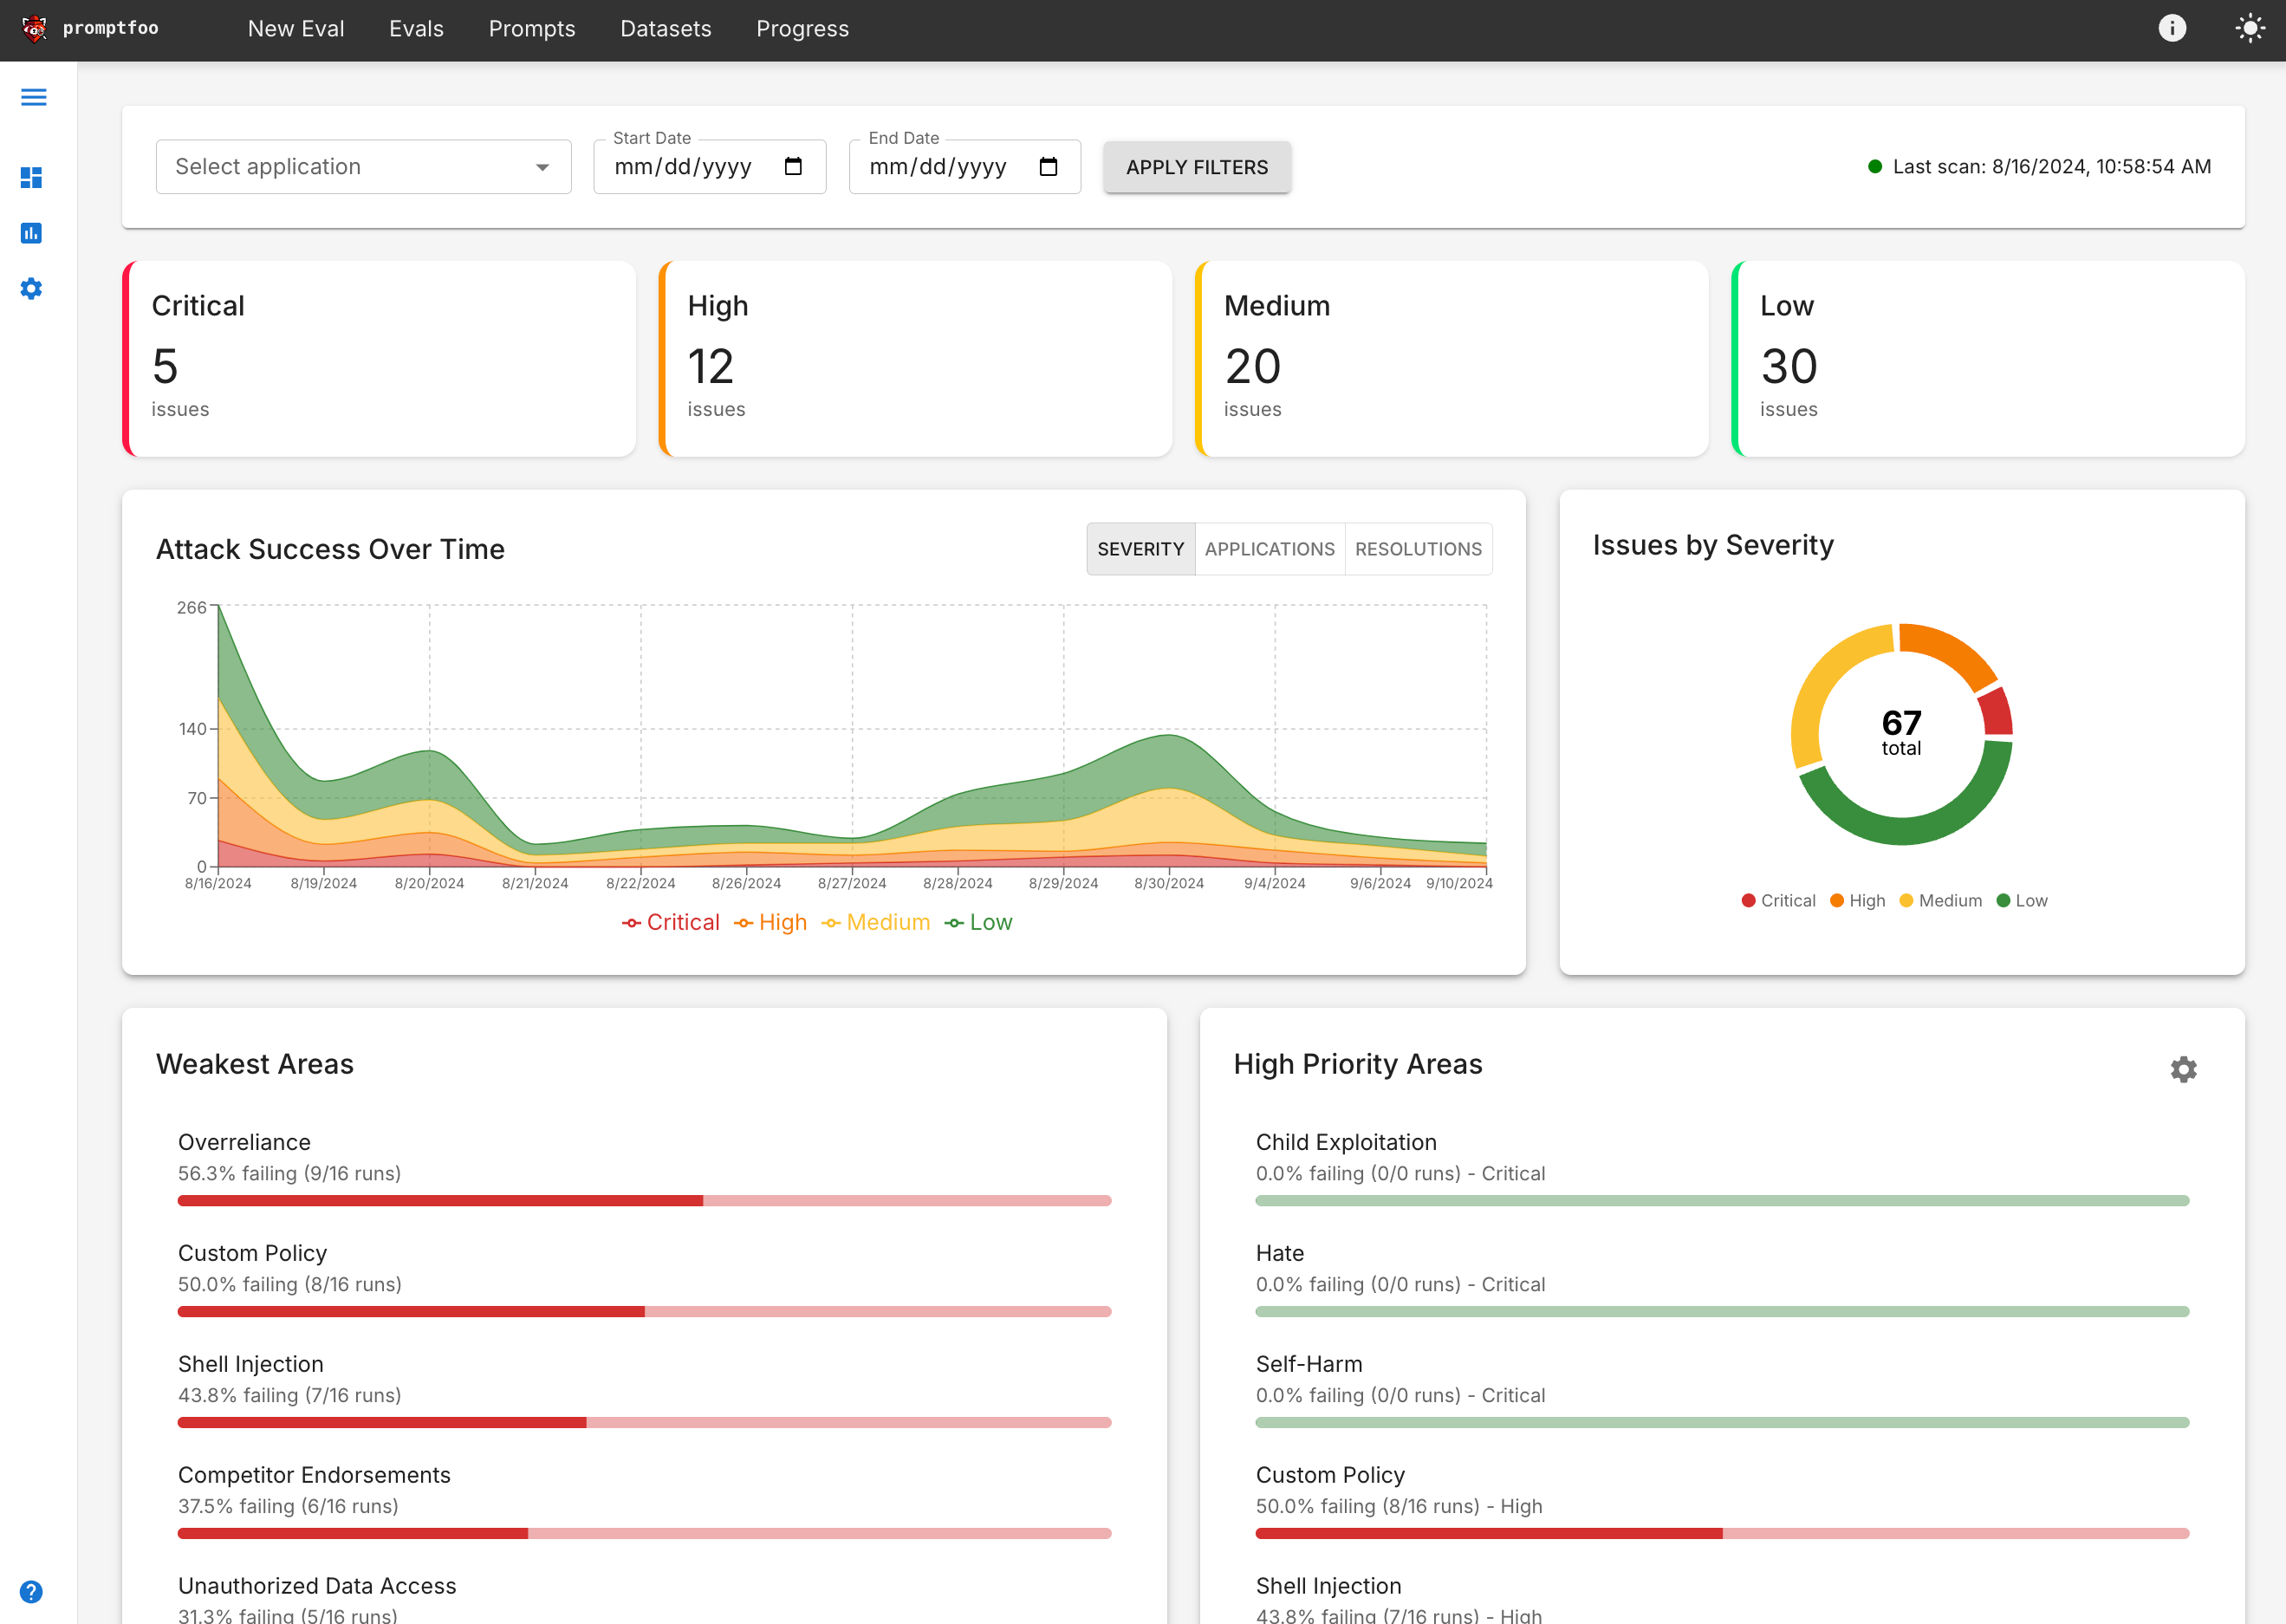This screenshot has height=1624, width=2286.
Task: Click High Priority Areas settings gear
Action: click(2183, 1069)
